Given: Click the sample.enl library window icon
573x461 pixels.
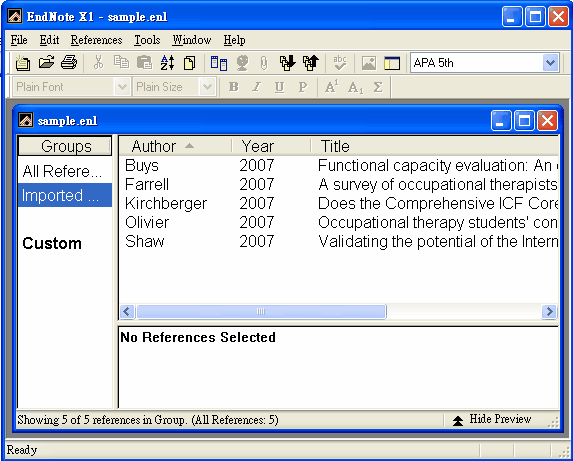Looking at the screenshot, I should tap(26, 120).
